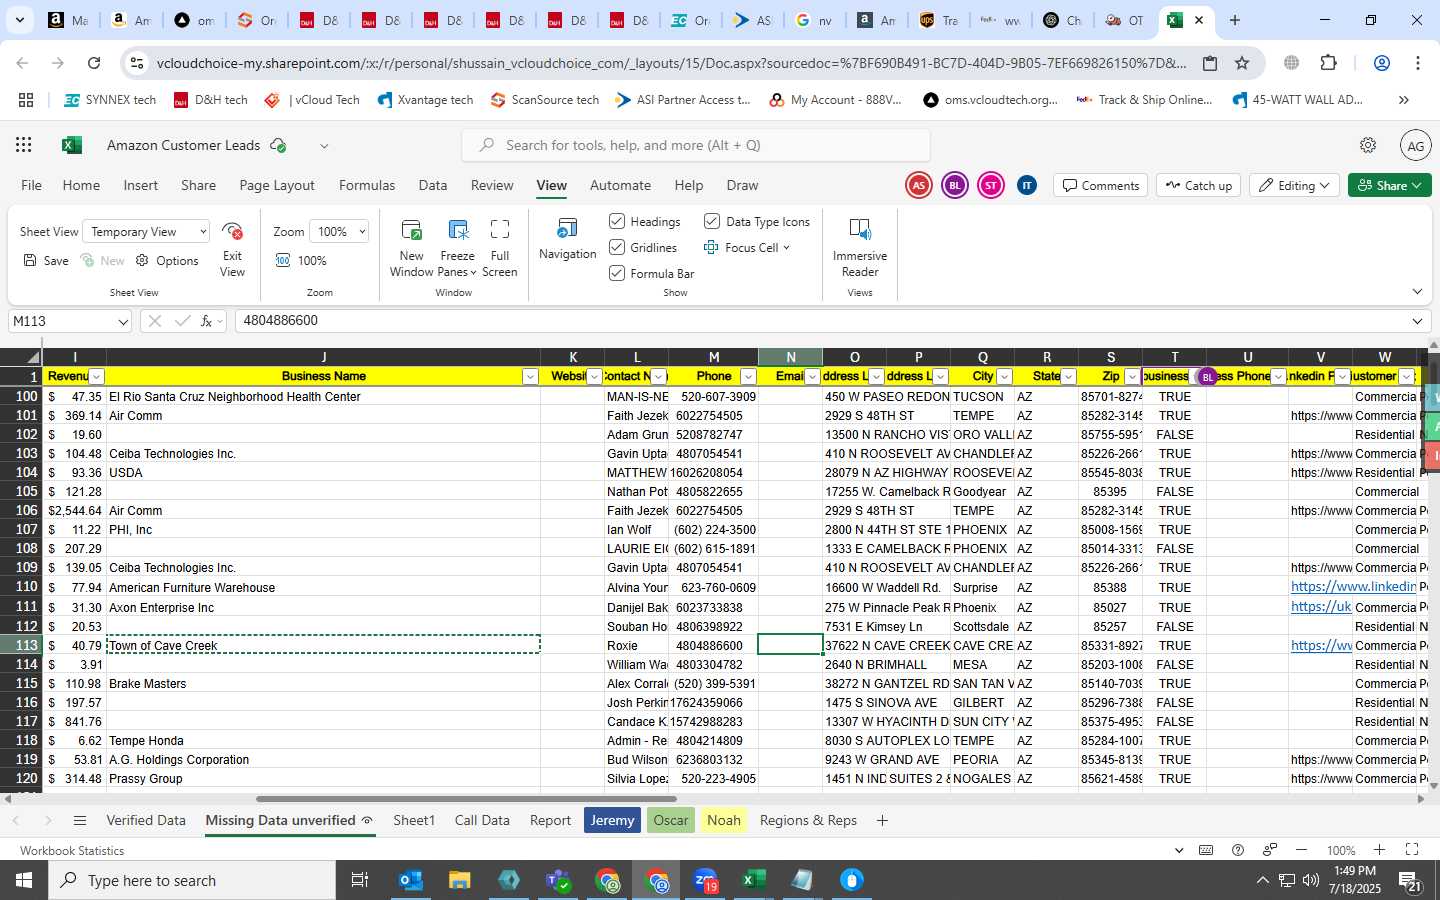The height and width of the screenshot is (900, 1440).
Task: Zoom in with the status bar plus
Action: [x=1379, y=850]
